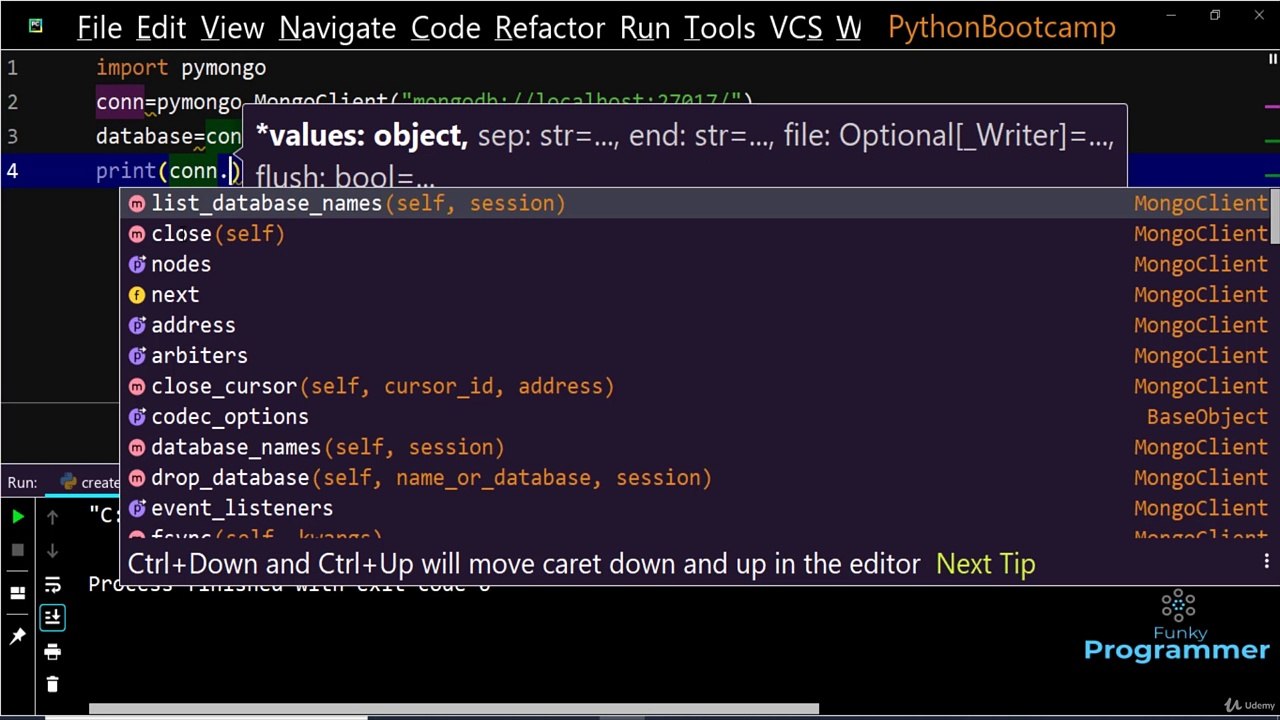Expand the VCS menu
1280x720 pixels.
(x=796, y=28)
